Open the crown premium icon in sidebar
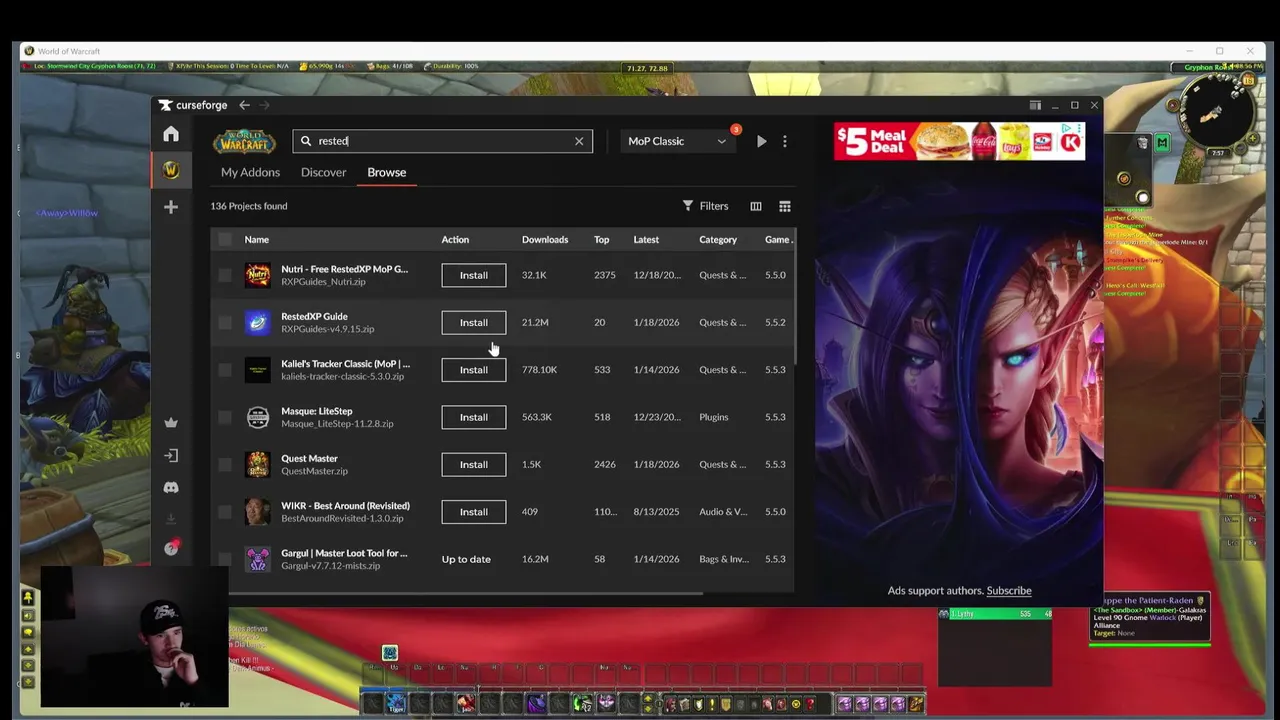This screenshot has height=720, width=1280. 171,422
